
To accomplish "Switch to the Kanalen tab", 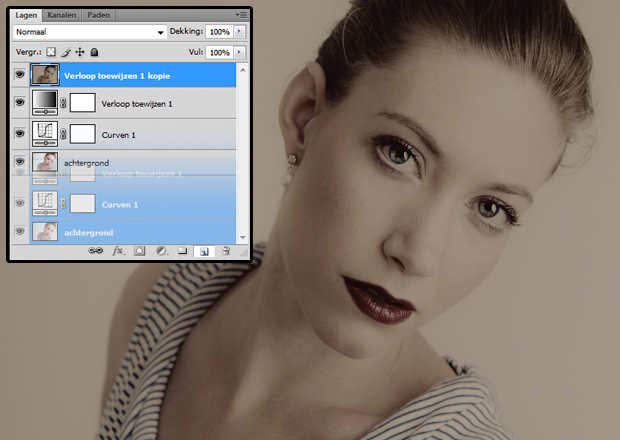I will click(x=62, y=15).
